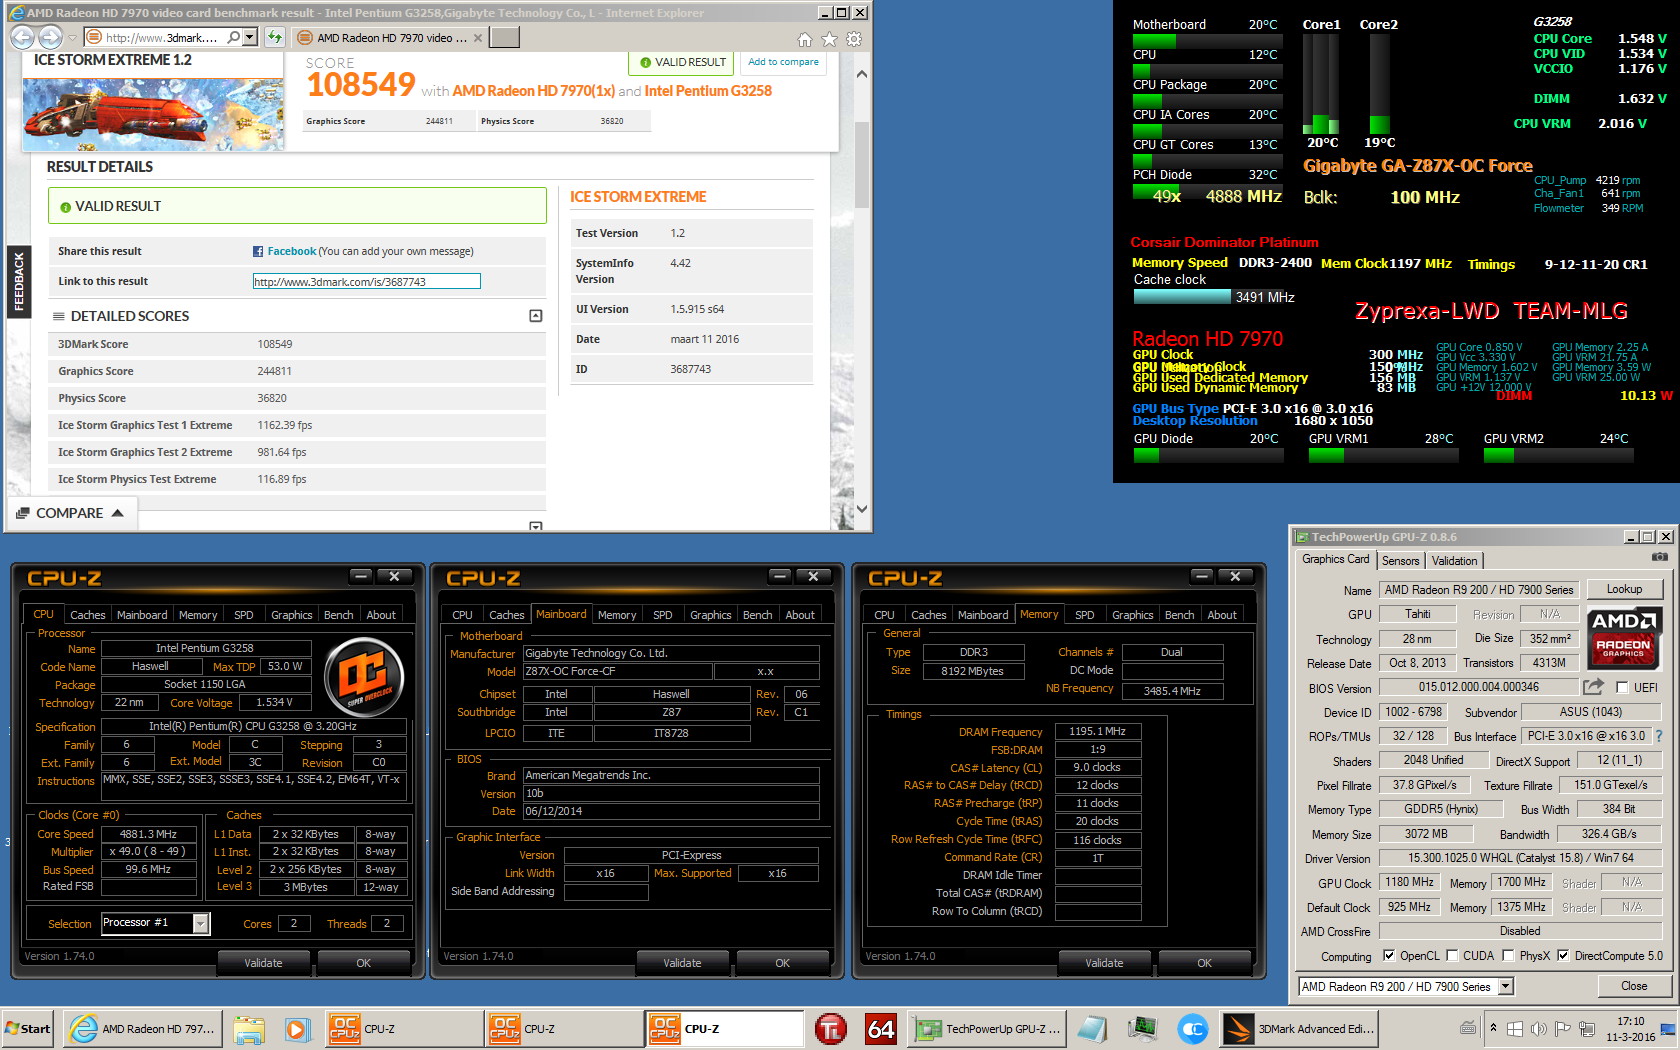Screen dimensions: 1680x1050
Task: Toggle the CUDA checkbox
Action: (1452, 955)
